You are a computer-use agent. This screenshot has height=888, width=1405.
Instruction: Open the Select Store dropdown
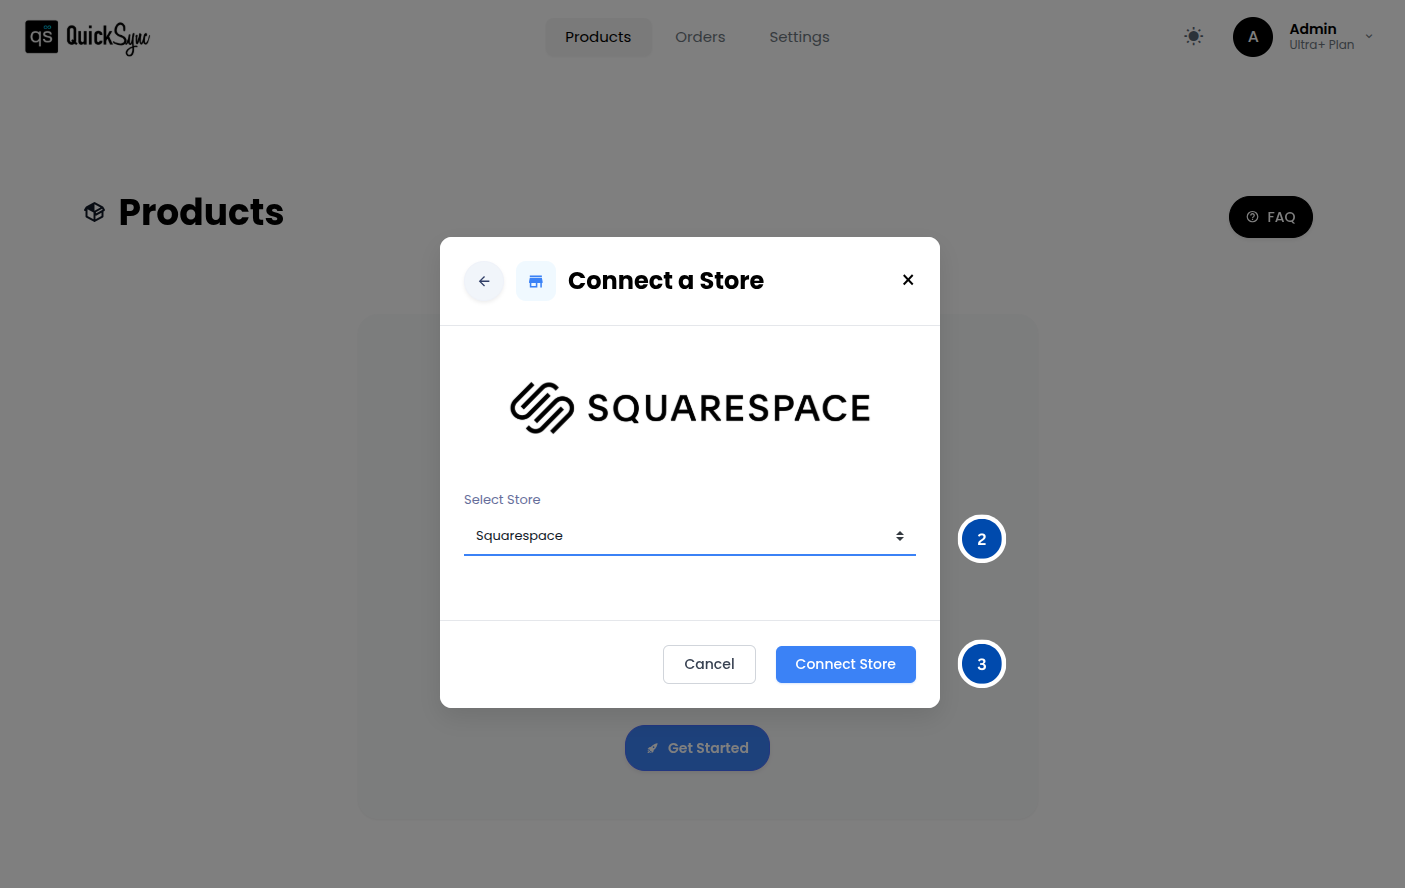690,536
